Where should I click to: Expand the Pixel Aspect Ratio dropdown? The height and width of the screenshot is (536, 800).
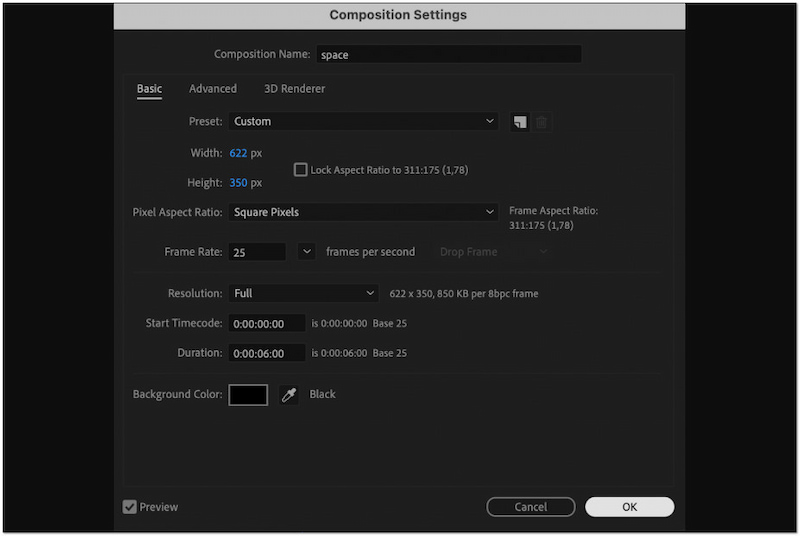point(363,212)
